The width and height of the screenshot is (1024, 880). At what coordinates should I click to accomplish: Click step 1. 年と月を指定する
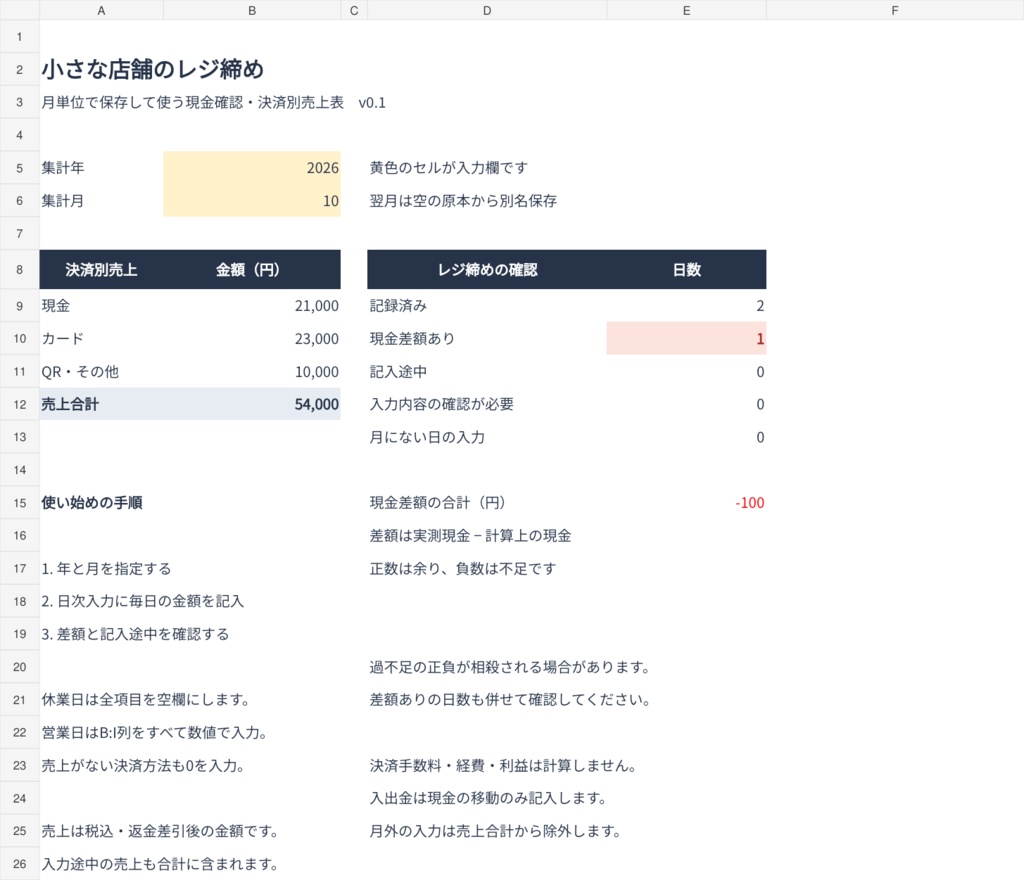click(x=106, y=569)
